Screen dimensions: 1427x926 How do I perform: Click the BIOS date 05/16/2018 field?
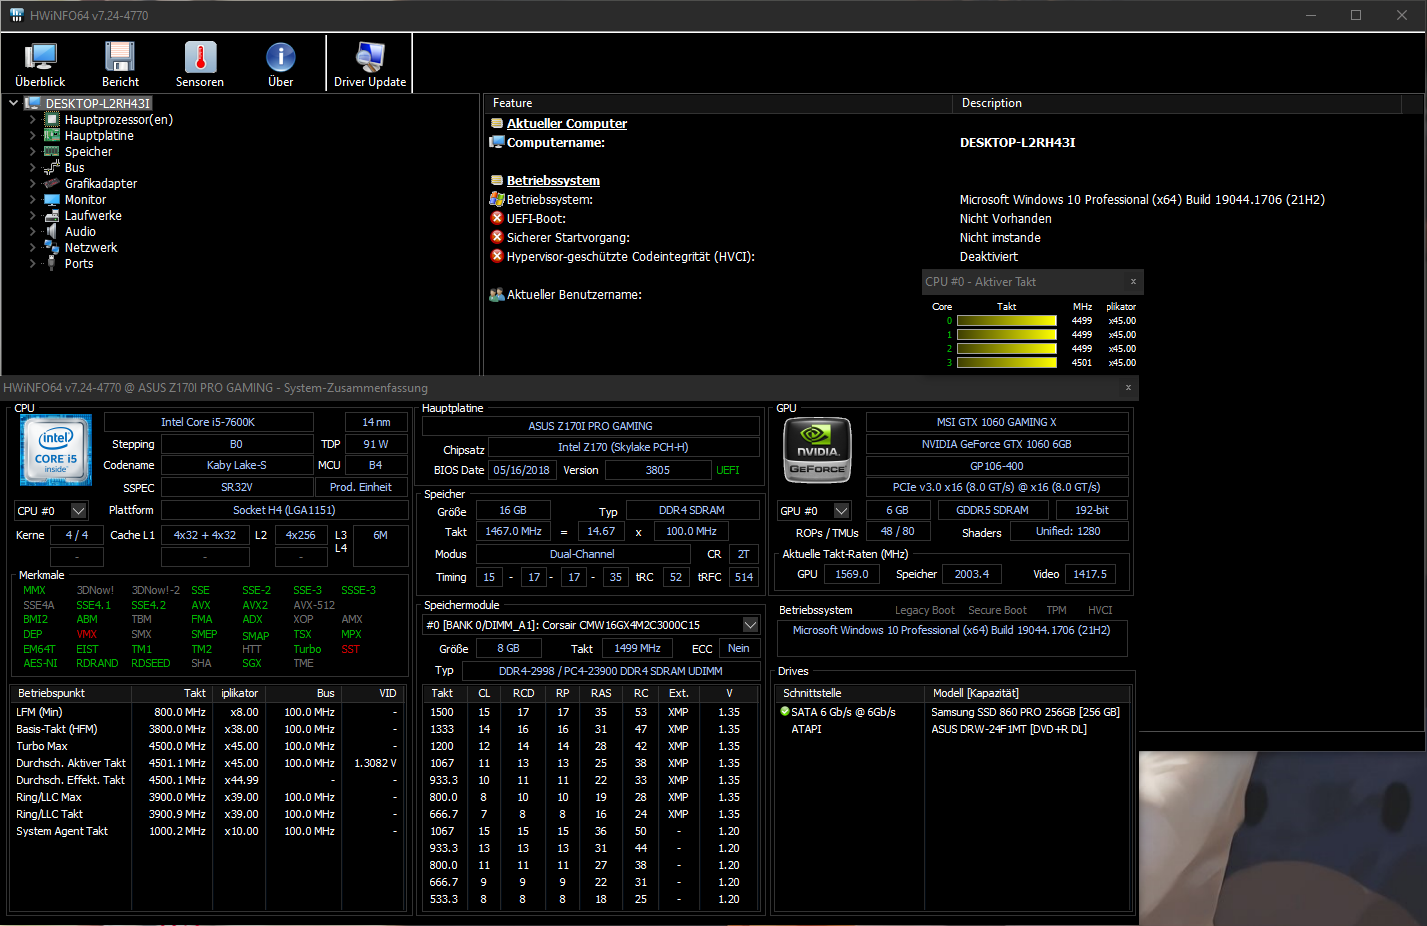click(521, 470)
